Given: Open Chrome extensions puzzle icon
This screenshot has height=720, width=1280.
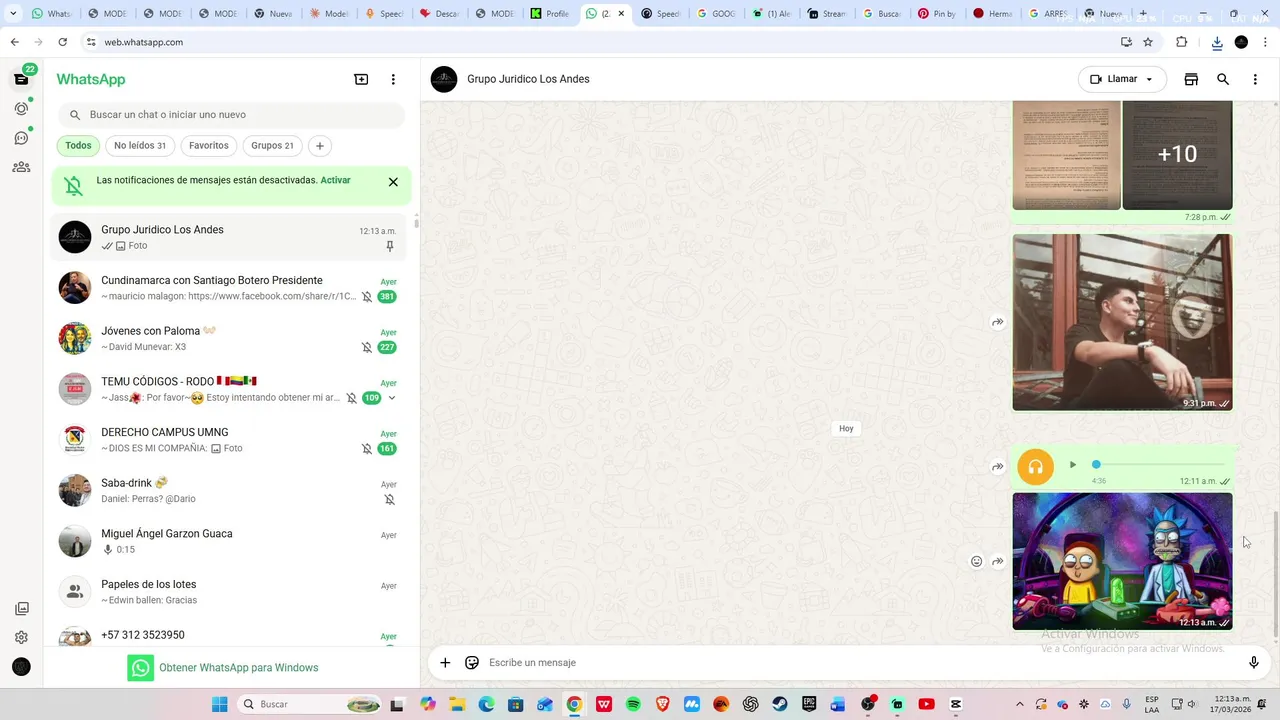Looking at the screenshot, I should click(1181, 42).
